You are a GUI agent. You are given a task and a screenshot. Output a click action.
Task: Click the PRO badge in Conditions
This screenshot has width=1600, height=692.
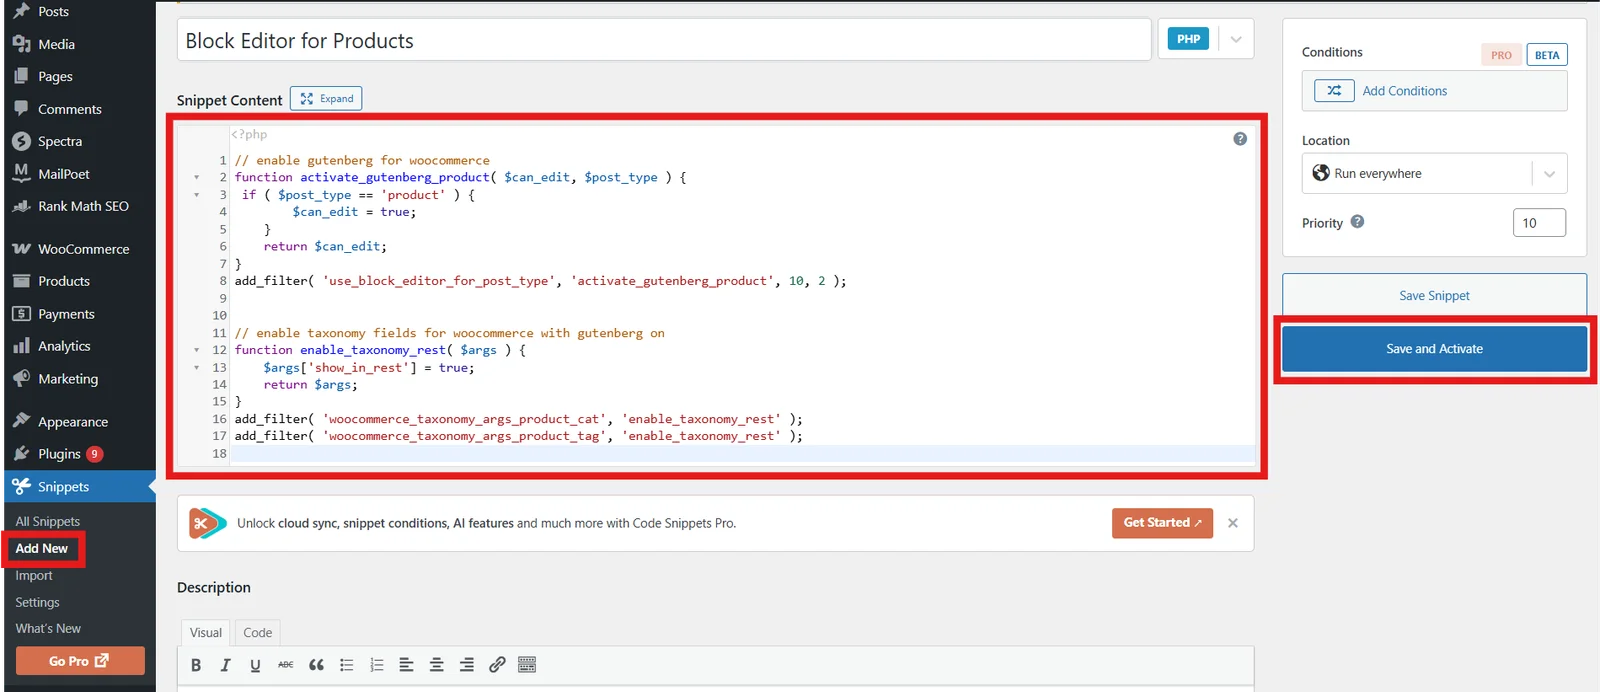click(1501, 55)
